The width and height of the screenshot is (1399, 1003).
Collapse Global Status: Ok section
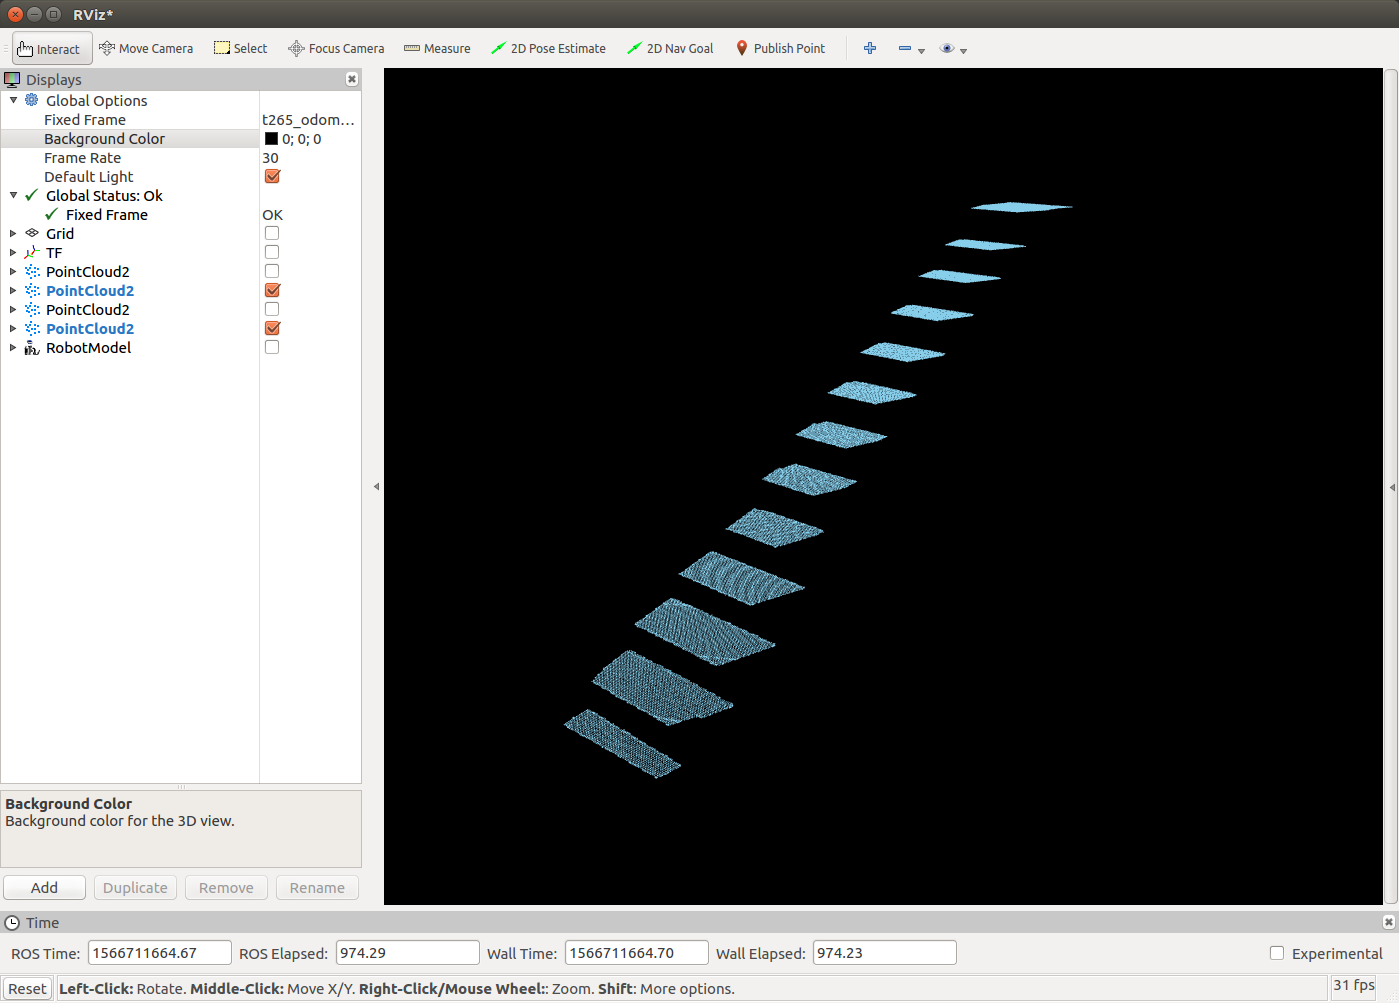pyautogui.click(x=14, y=195)
